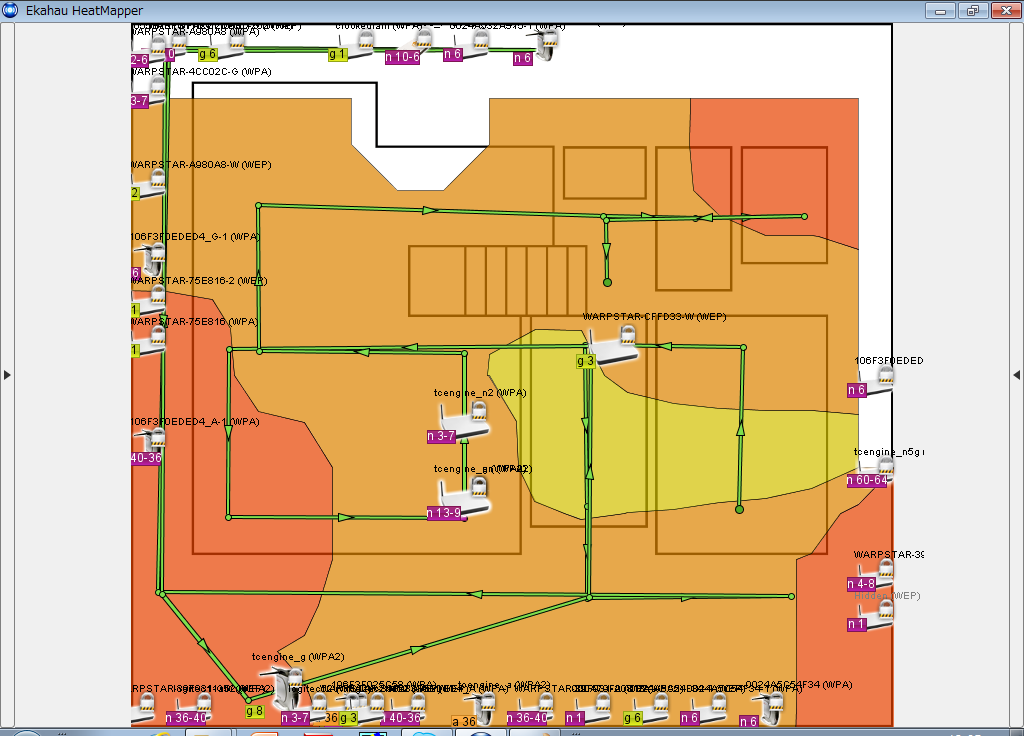Click the WARPSTAR-75E816-2 (WEP) name label

(x=200, y=281)
